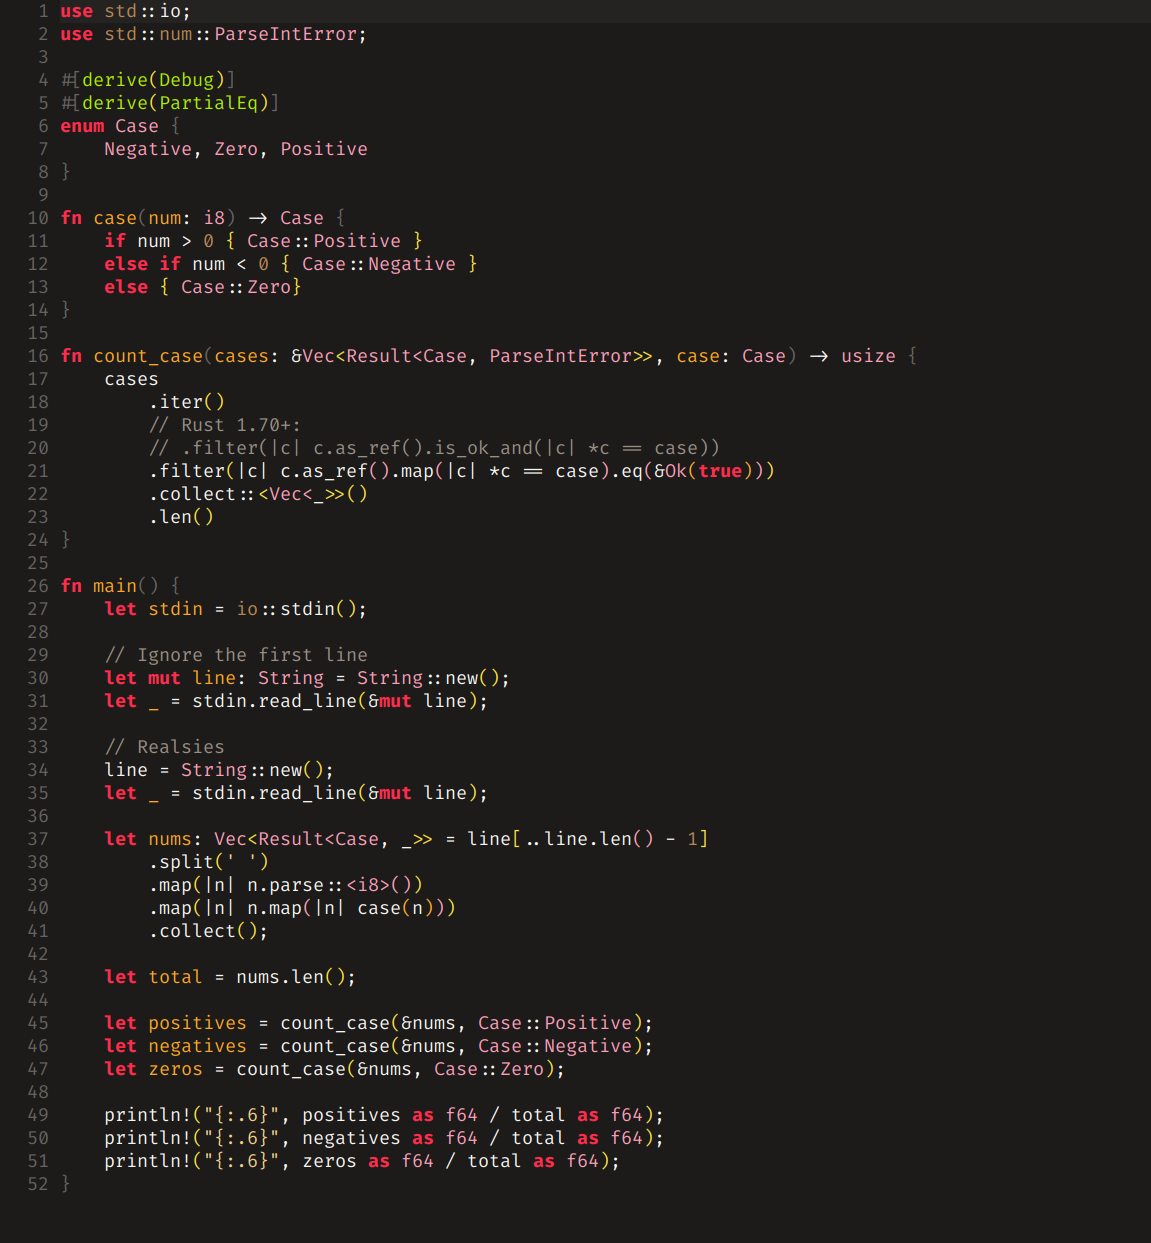The image size is (1151, 1243).
Task: Click 'zeros' argument on line 51
Action: [x=330, y=1161]
